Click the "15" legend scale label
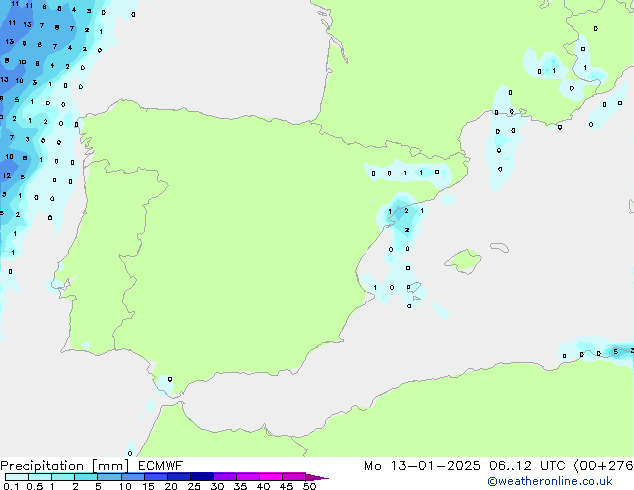Image resolution: width=634 pixels, height=490 pixels. [x=148, y=486]
